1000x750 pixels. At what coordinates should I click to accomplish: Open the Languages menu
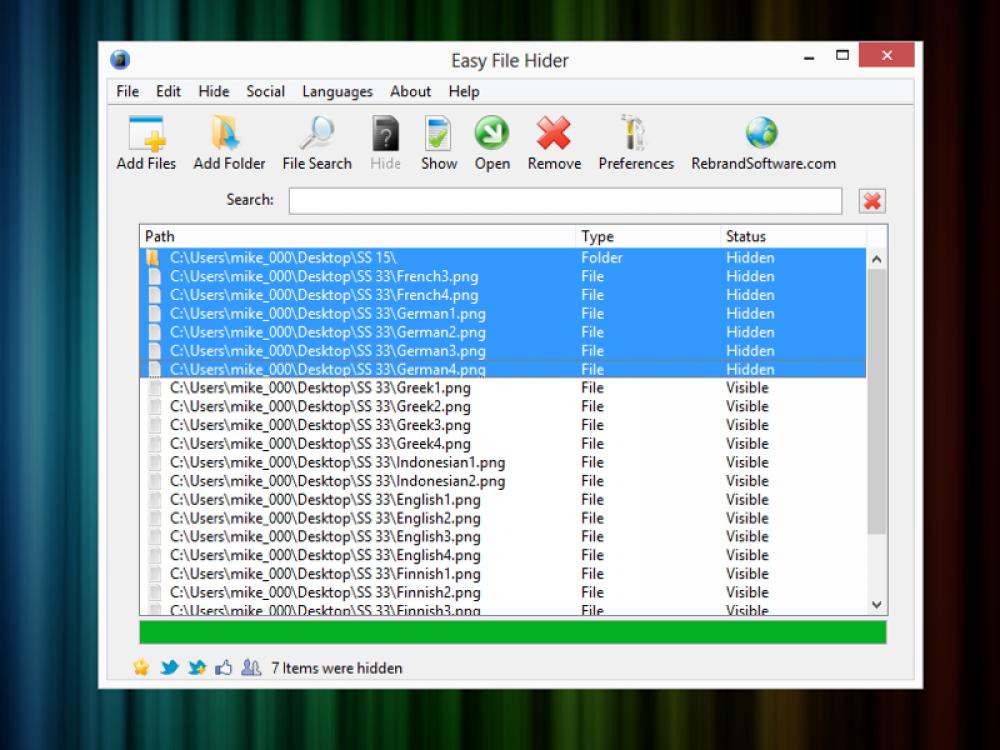(x=337, y=91)
